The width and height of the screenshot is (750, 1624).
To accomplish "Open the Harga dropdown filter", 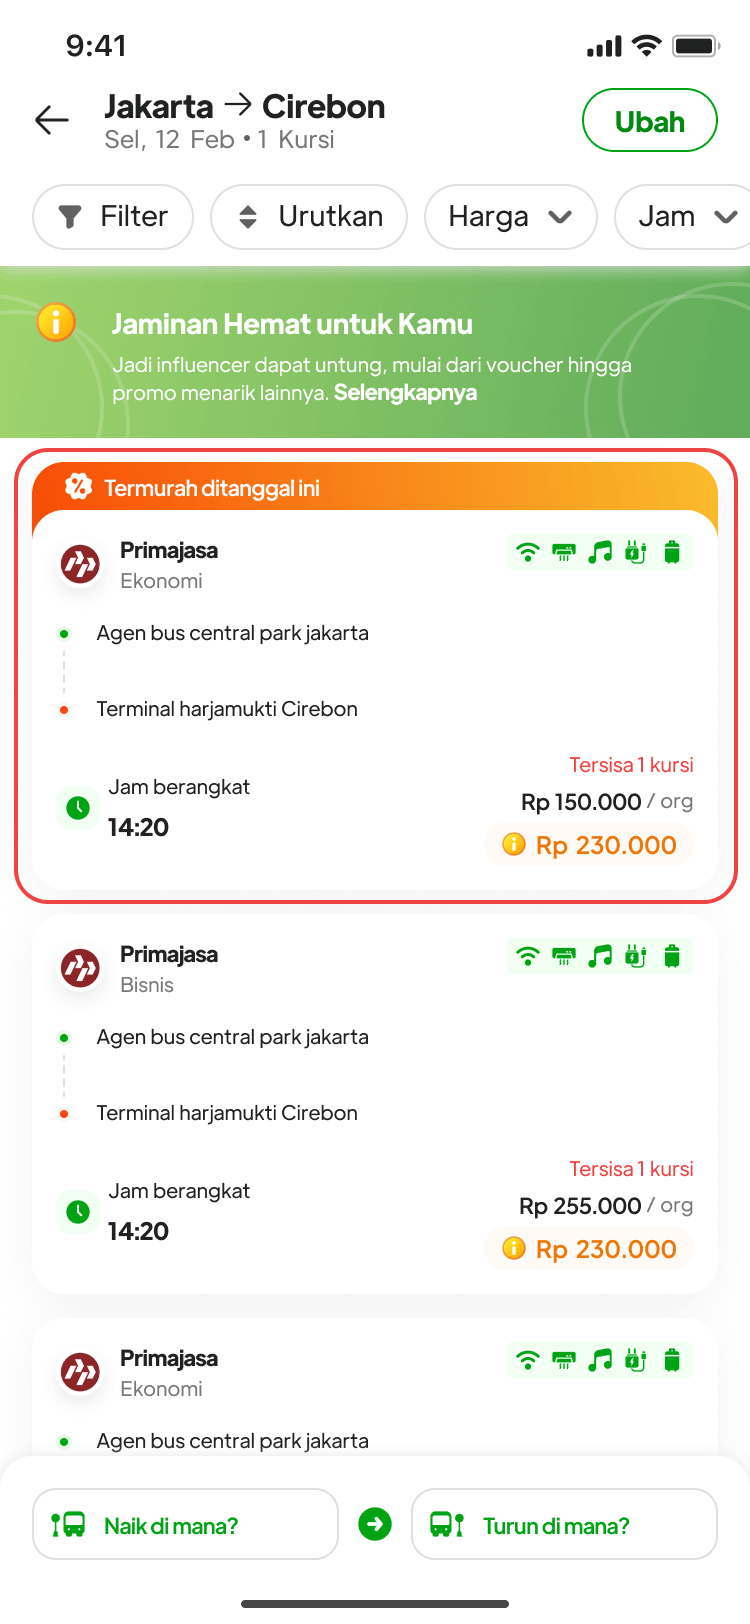I will coord(510,217).
